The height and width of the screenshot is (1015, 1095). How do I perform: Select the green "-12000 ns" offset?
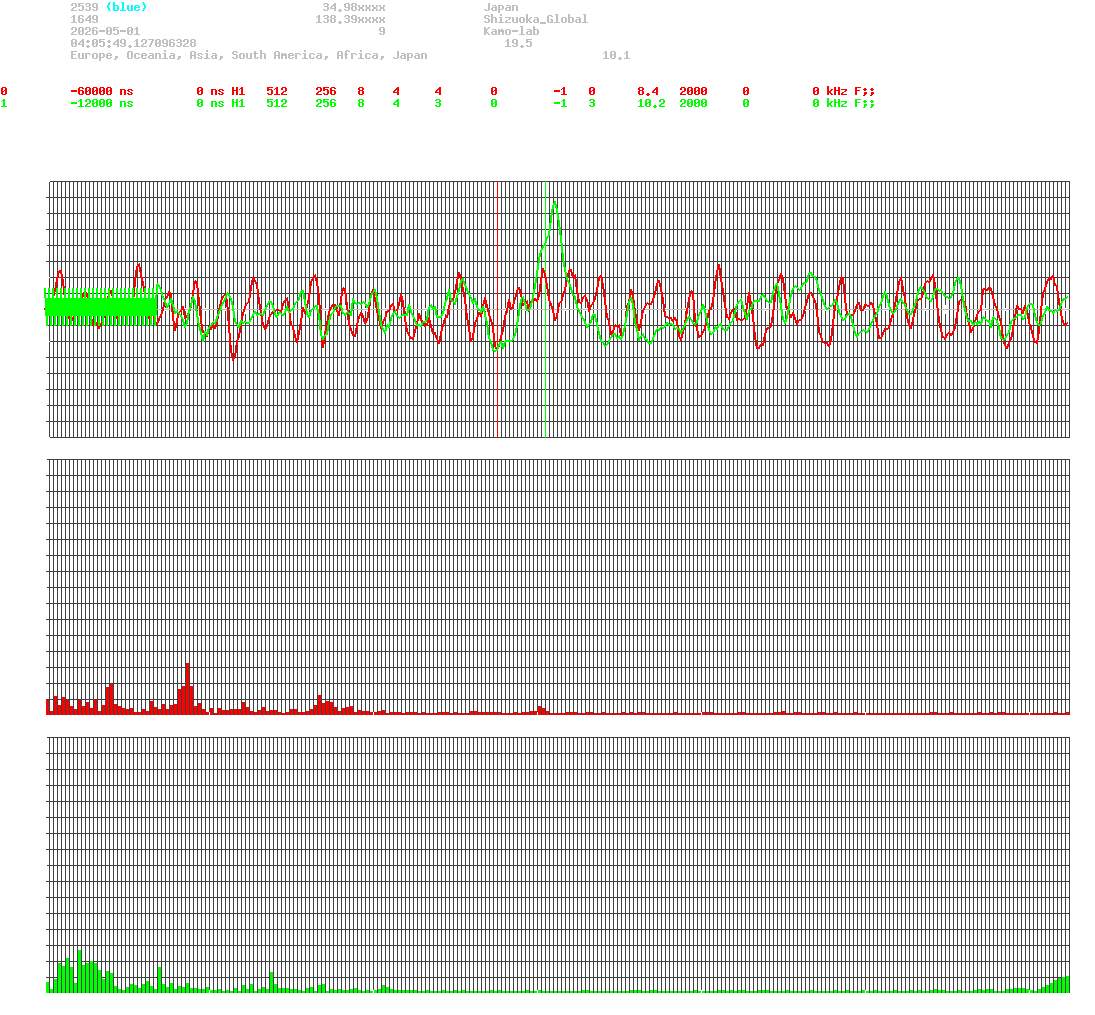click(102, 103)
